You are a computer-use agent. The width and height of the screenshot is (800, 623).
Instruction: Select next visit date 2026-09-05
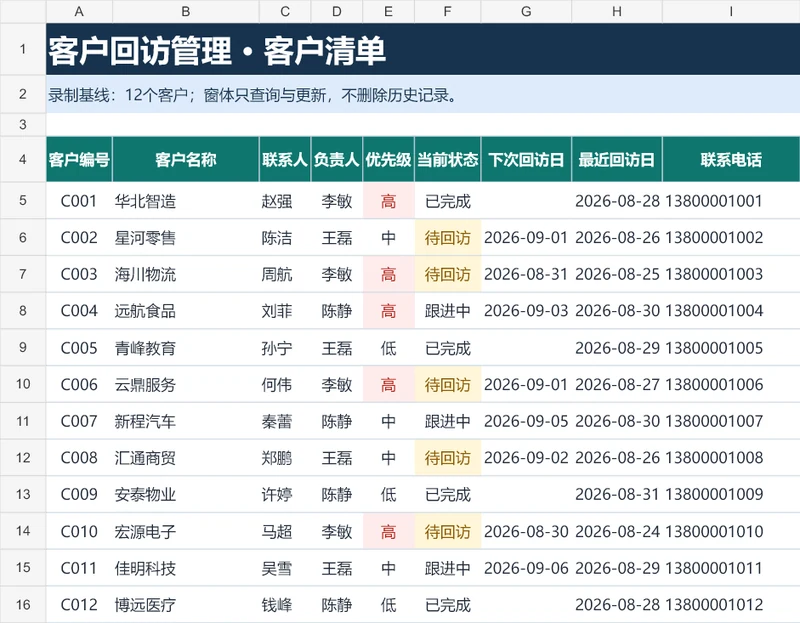tap(526, 421)
